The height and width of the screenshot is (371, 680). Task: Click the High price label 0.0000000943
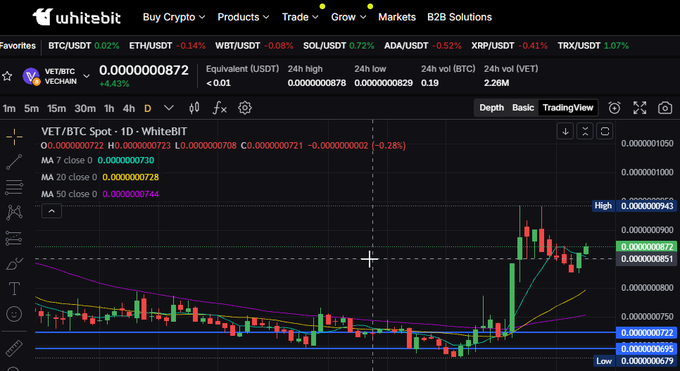pos(634,206)
